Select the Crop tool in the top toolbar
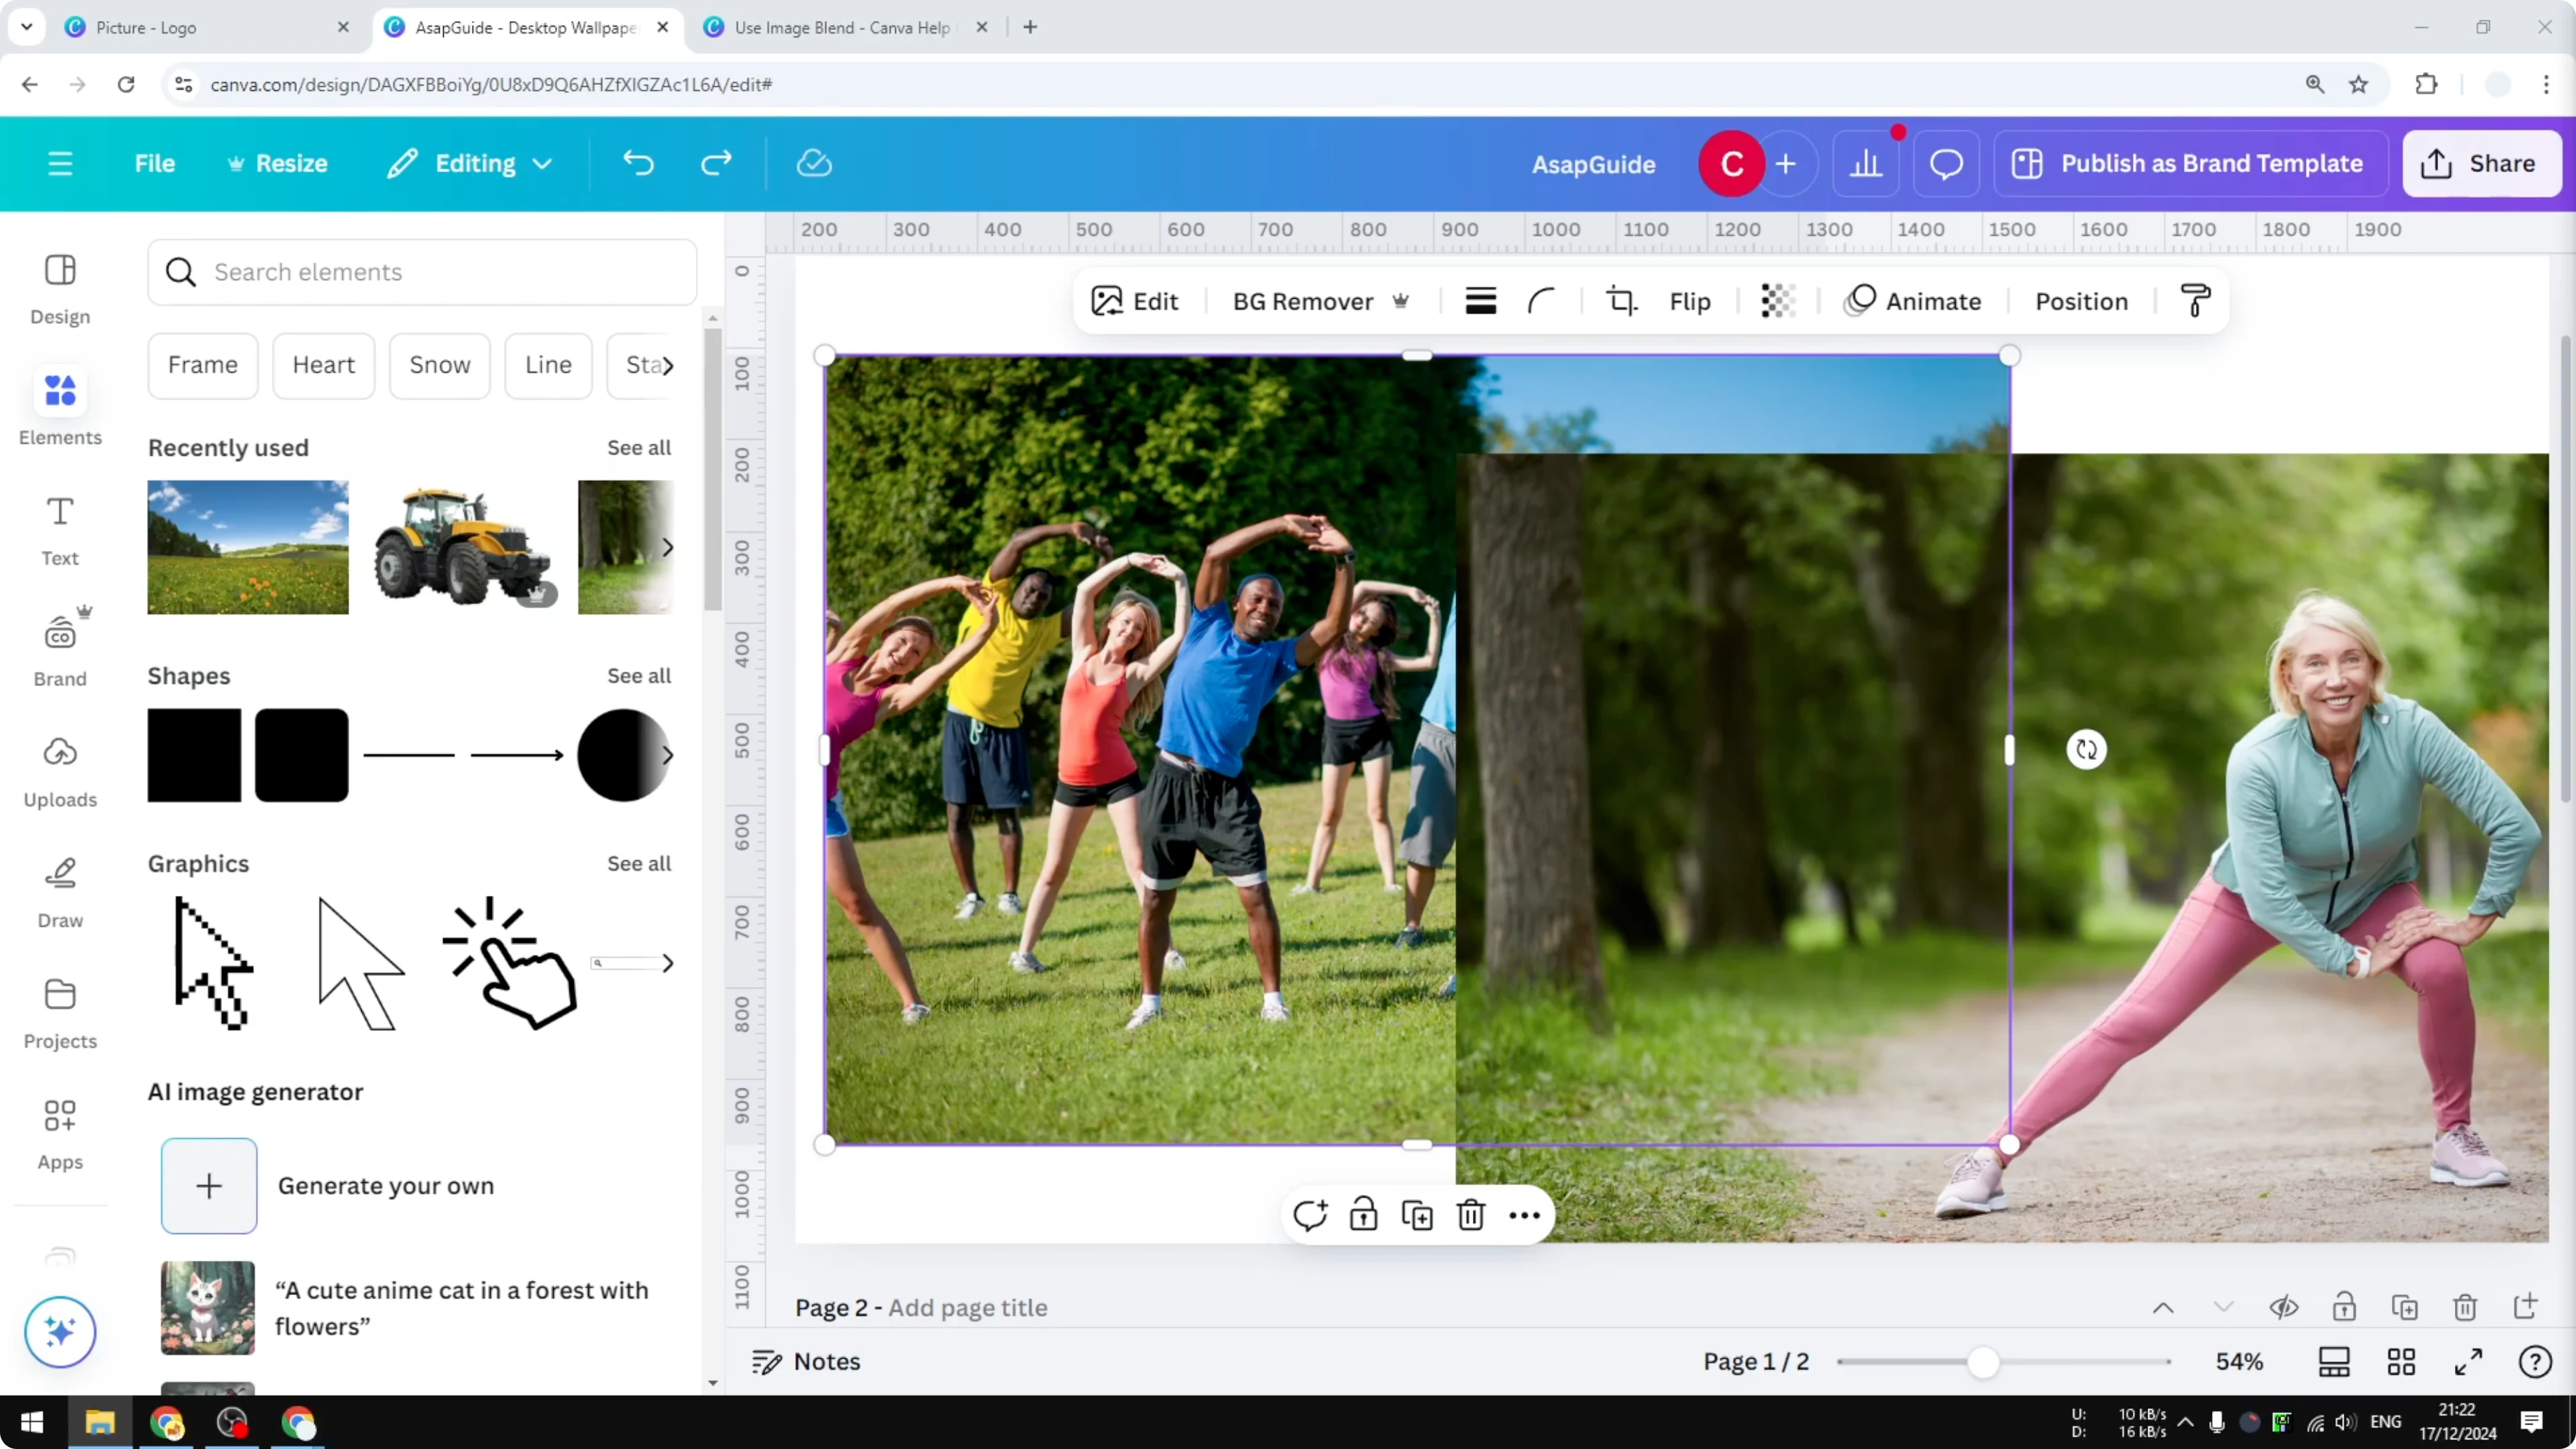The image size is (2576, 1449). 1621,300
